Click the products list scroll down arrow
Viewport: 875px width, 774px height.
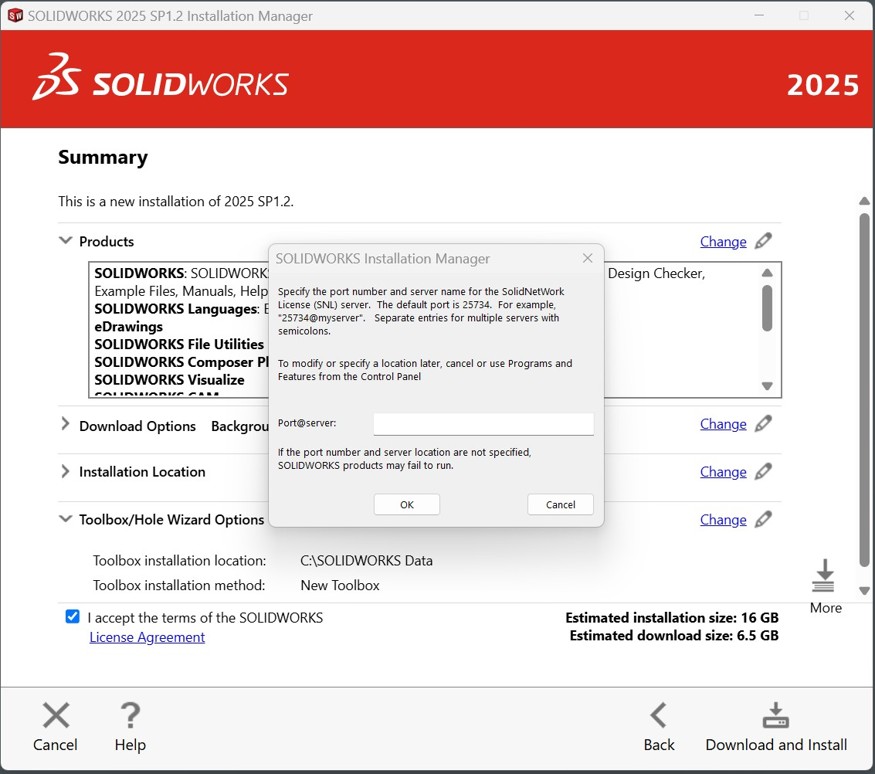point(767,386)
